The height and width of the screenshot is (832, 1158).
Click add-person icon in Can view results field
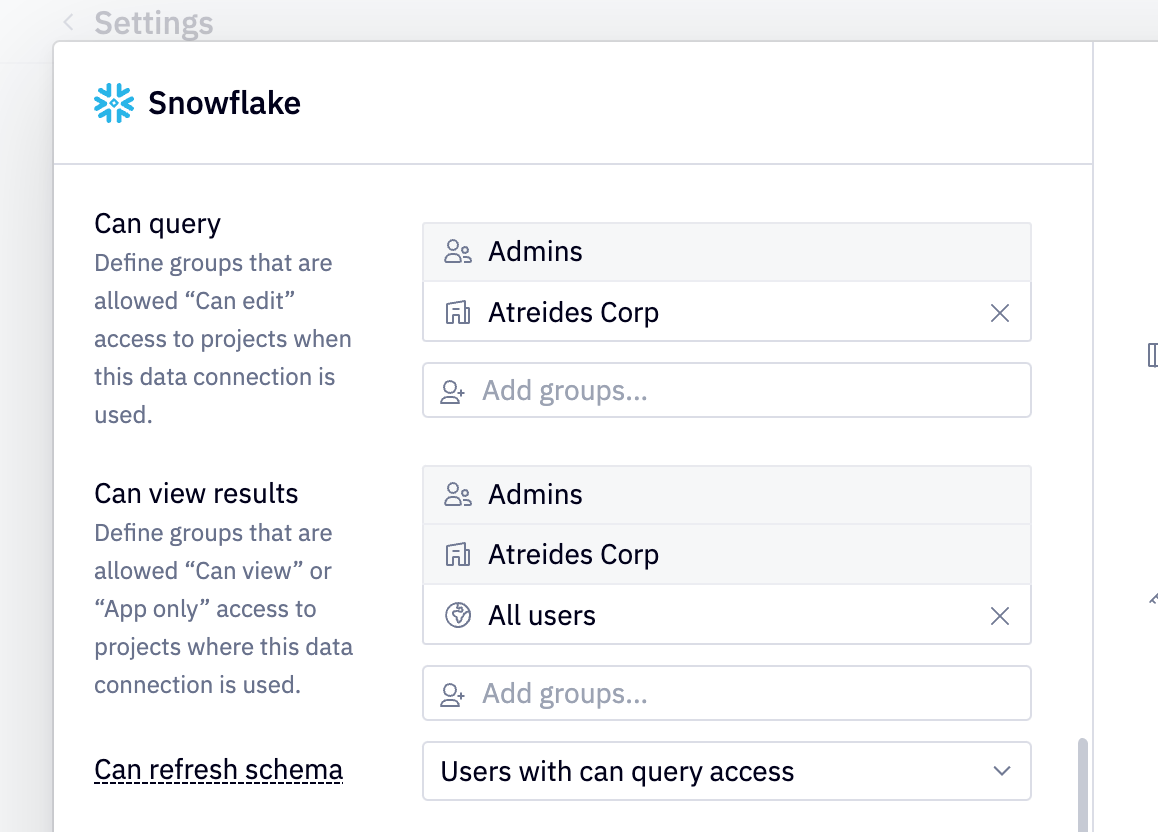pos(453,694)
